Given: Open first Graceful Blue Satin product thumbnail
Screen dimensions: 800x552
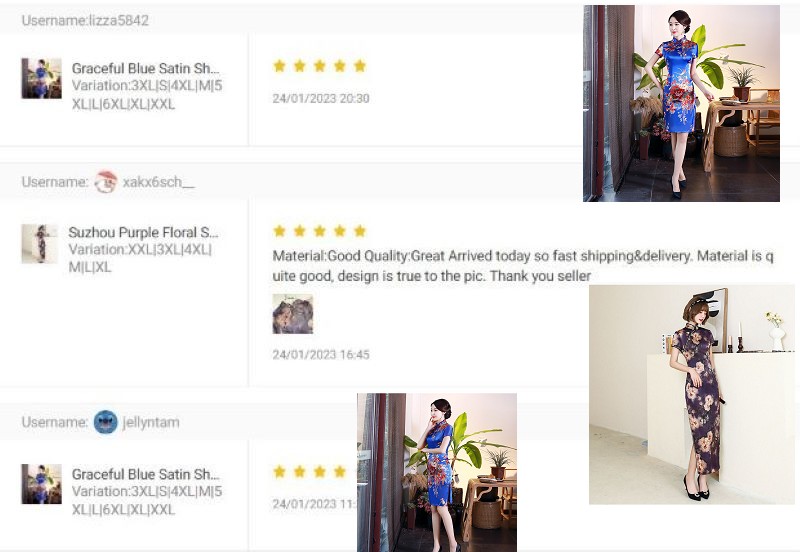Looking at the screenshot, I should pos(41,78).
